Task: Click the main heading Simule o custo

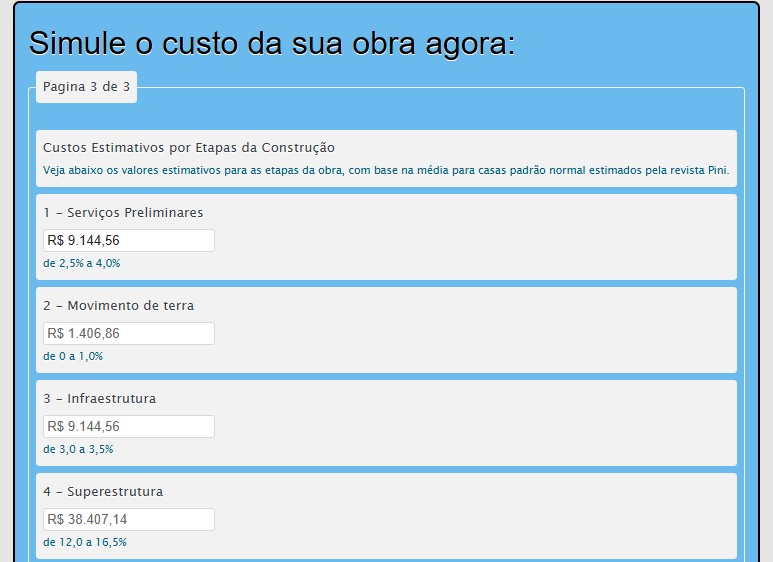Action: point(272,43)
